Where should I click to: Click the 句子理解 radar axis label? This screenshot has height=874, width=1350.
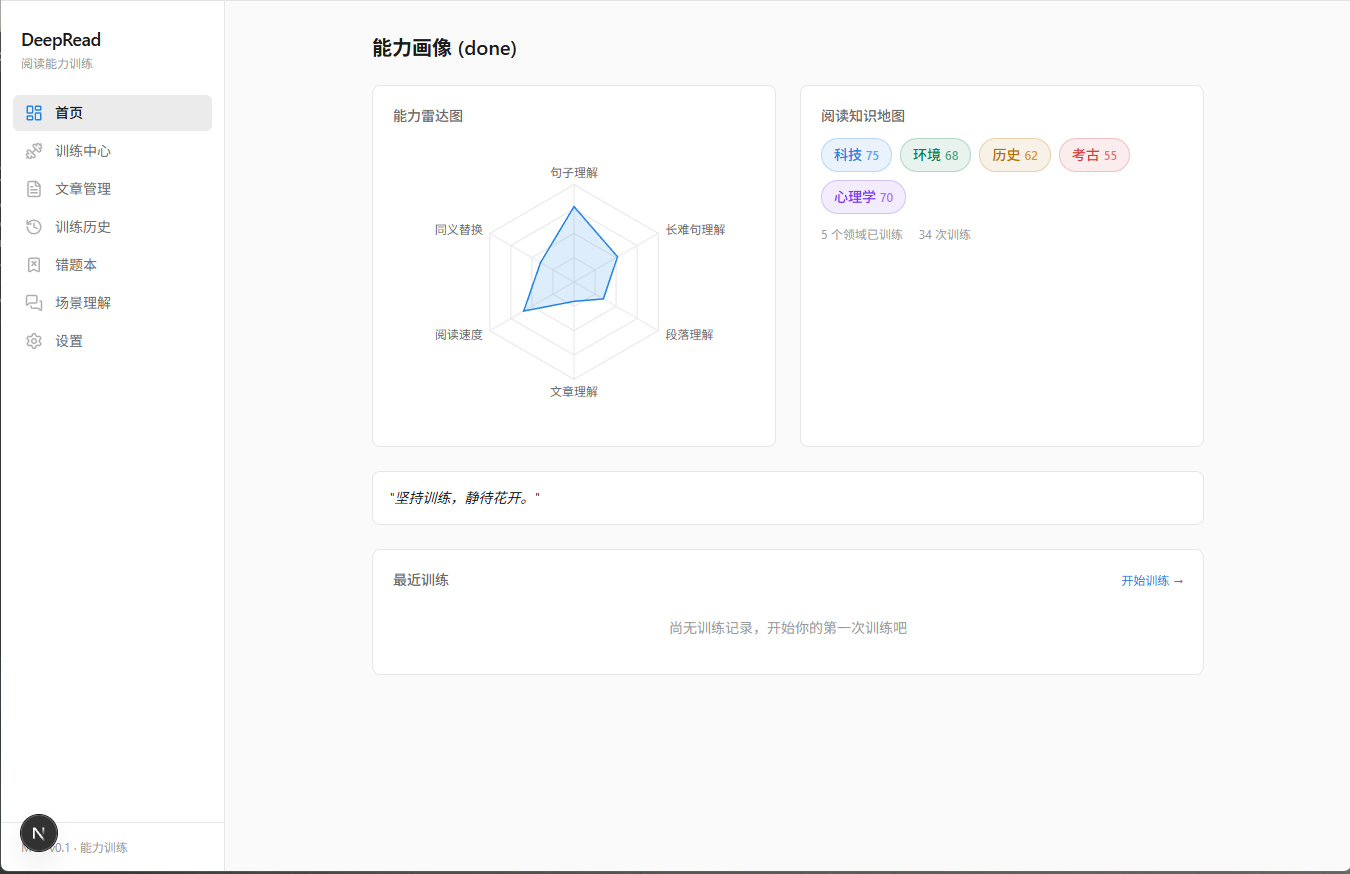(574, 172)
